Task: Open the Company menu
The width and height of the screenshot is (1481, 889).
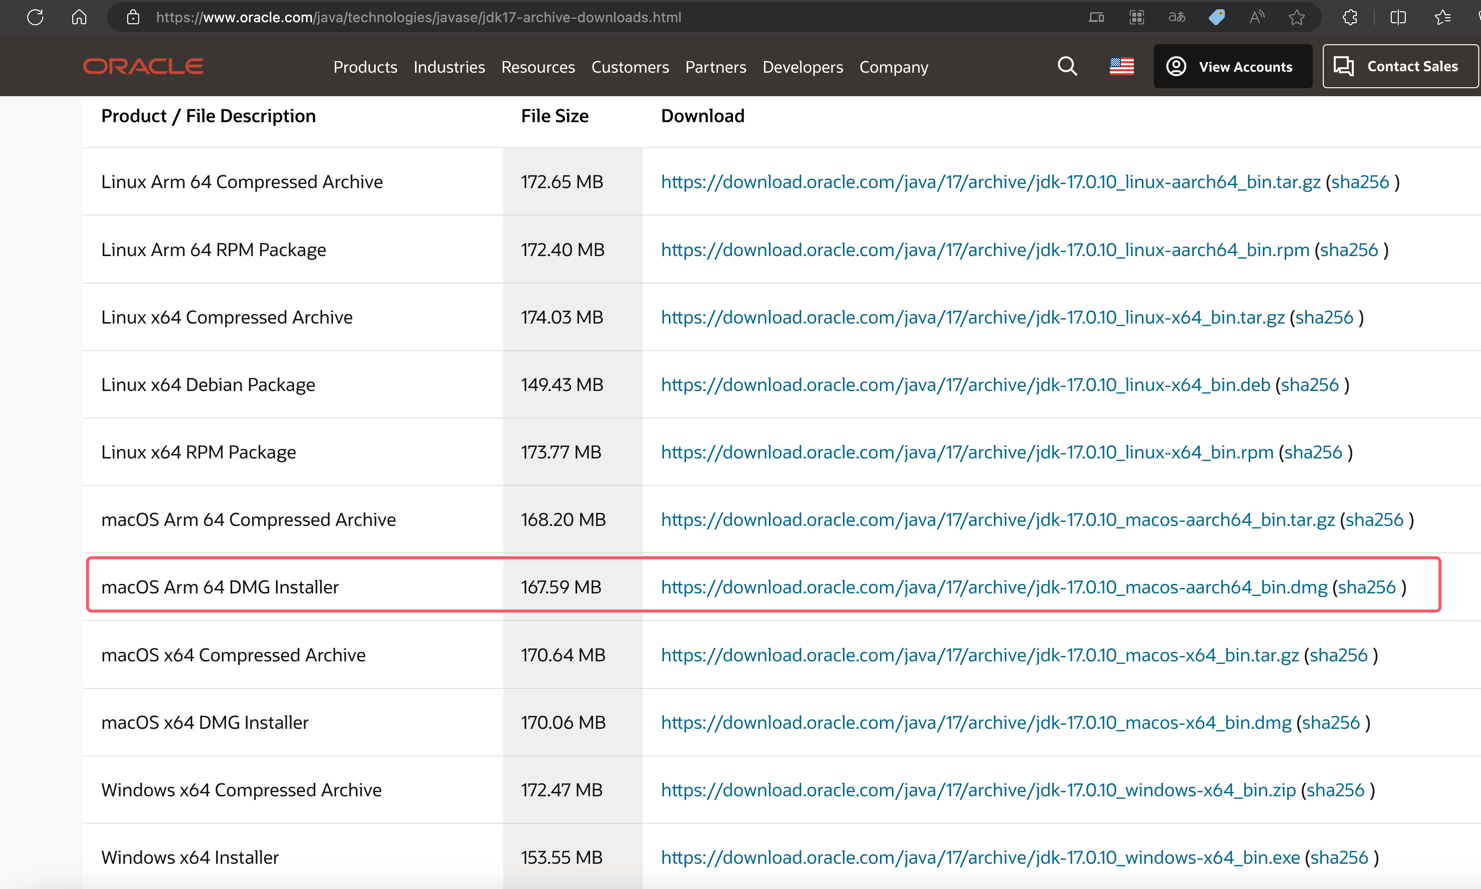Action: tap(893, 67)
